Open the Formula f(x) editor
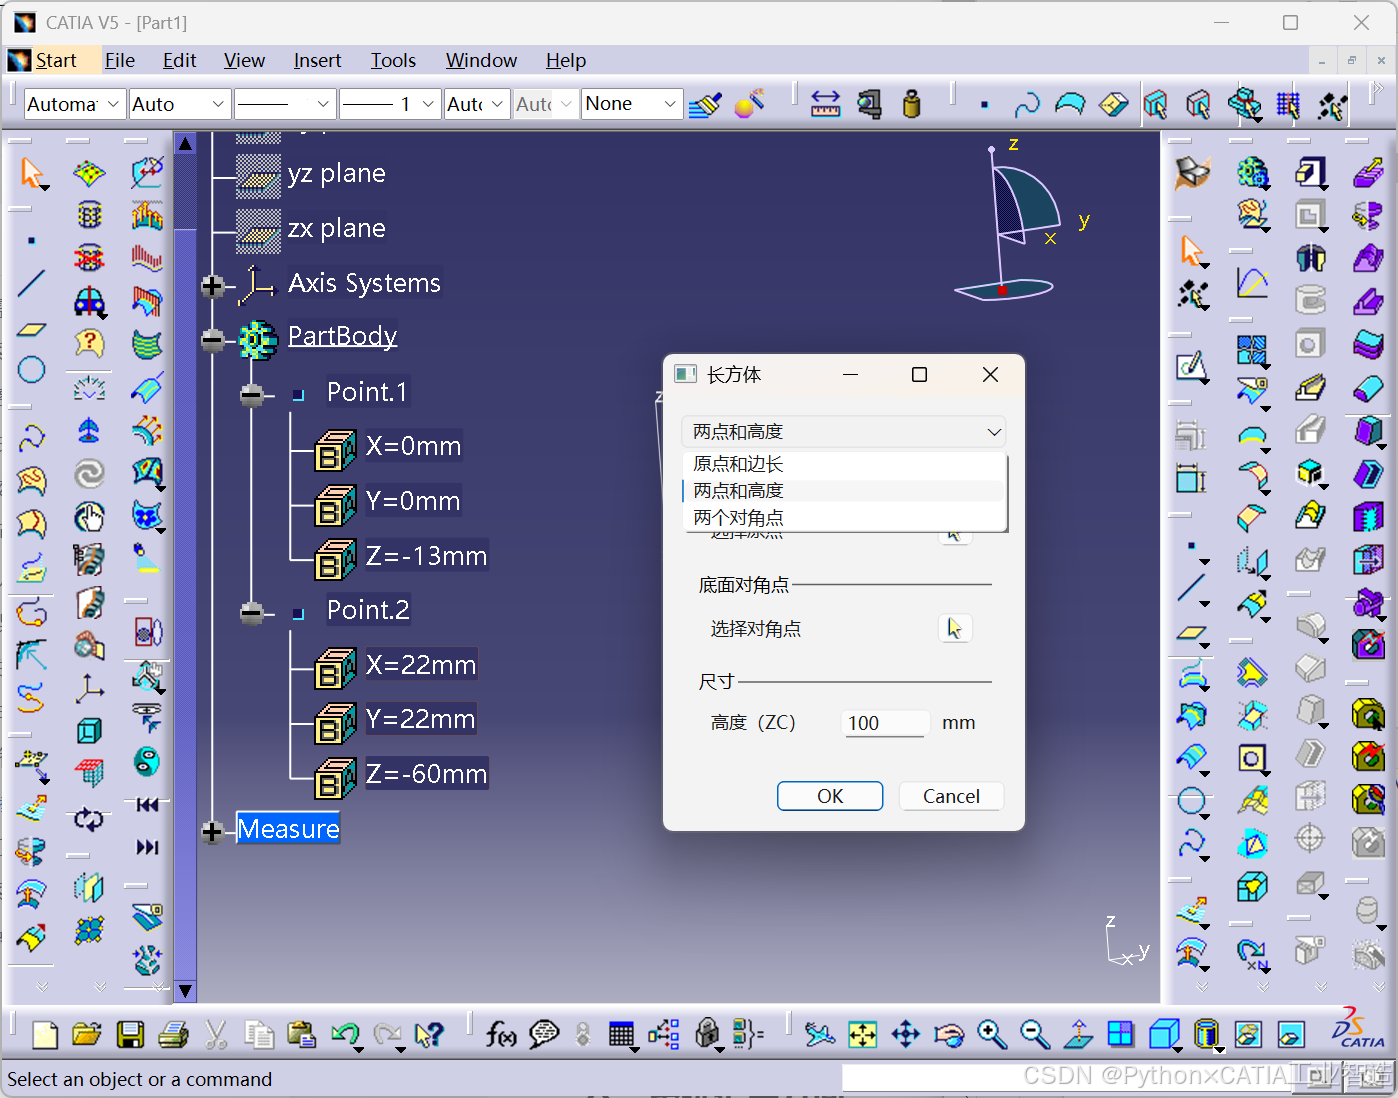This screenshot has width=1398, height=1098. [x=501, y=1034]
